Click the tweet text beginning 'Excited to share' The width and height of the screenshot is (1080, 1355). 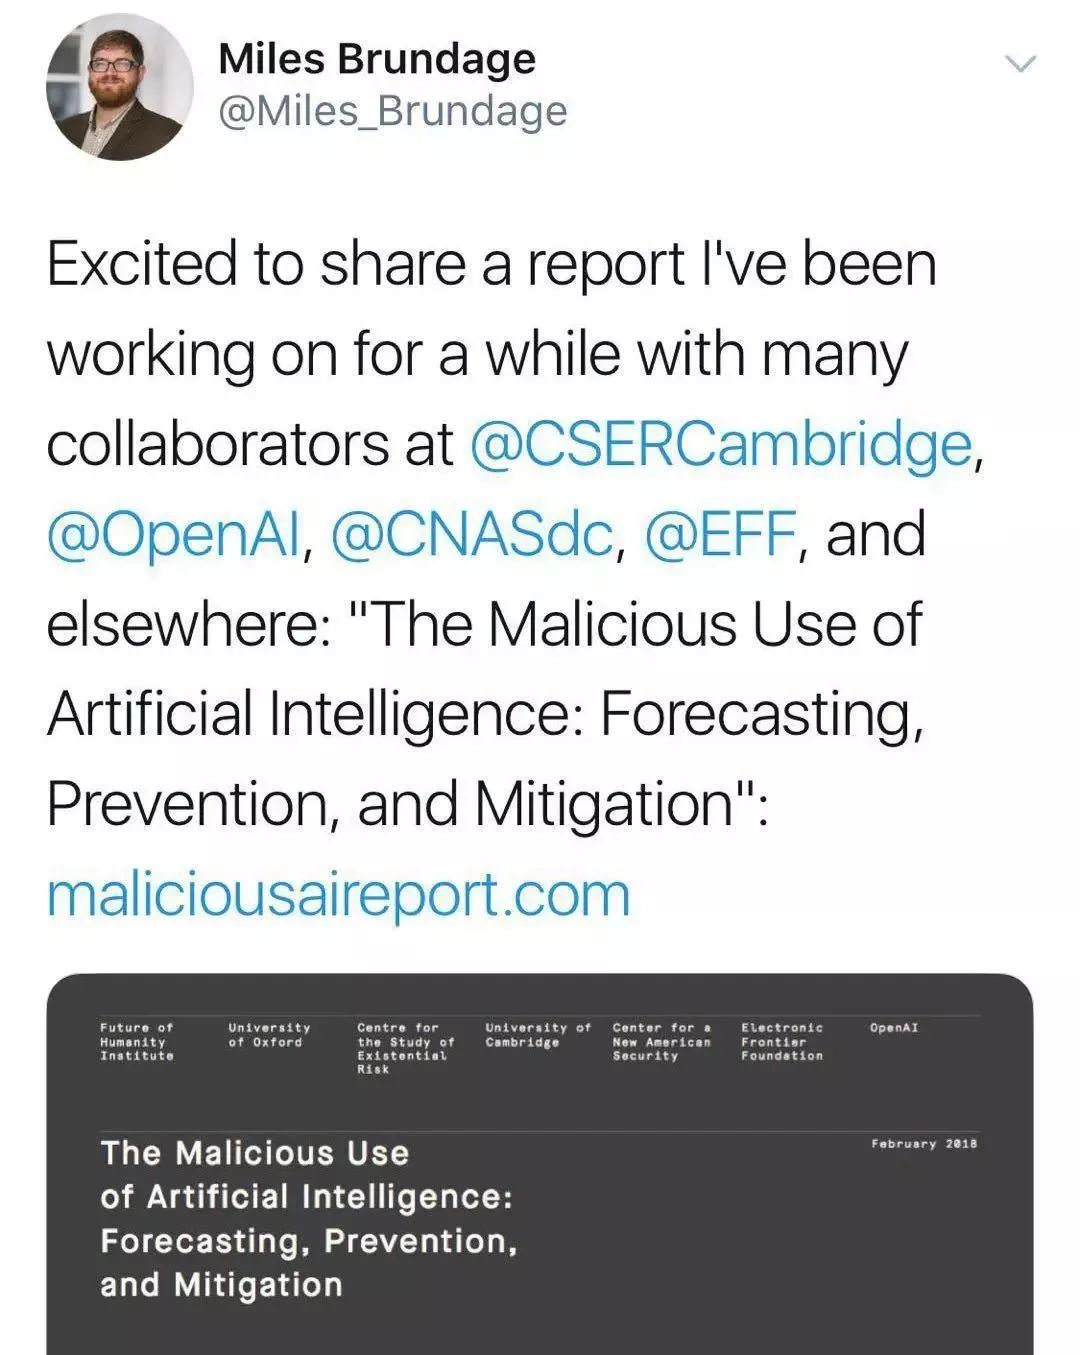coord(490,265)
